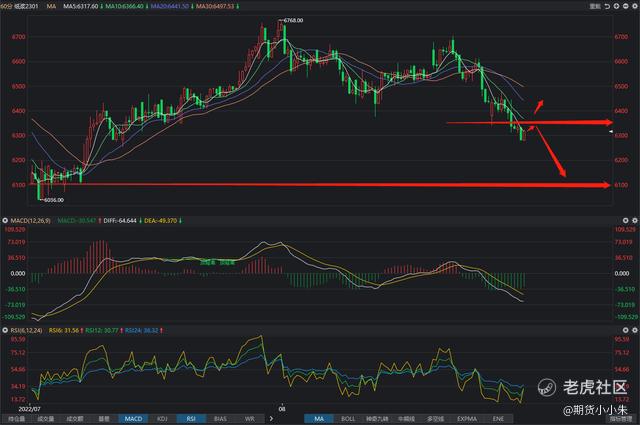The width and height of the screenshot is (640, 425).
Task: Switch sub-chart to KDJ indicator
Action: tap(162, 419)
